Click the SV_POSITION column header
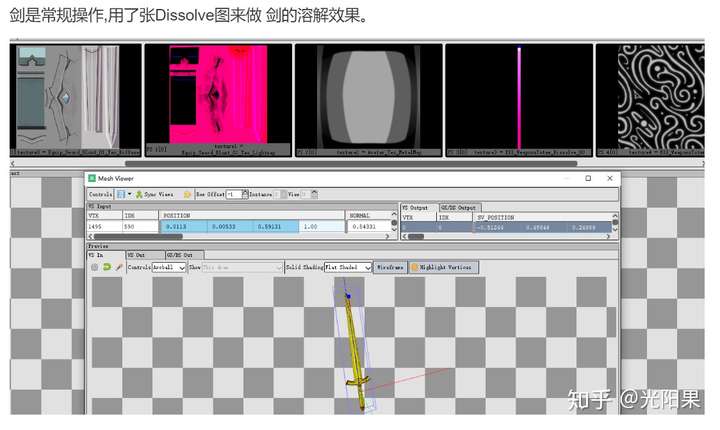This screenshot has height=430, width=720. pos(543,217)
